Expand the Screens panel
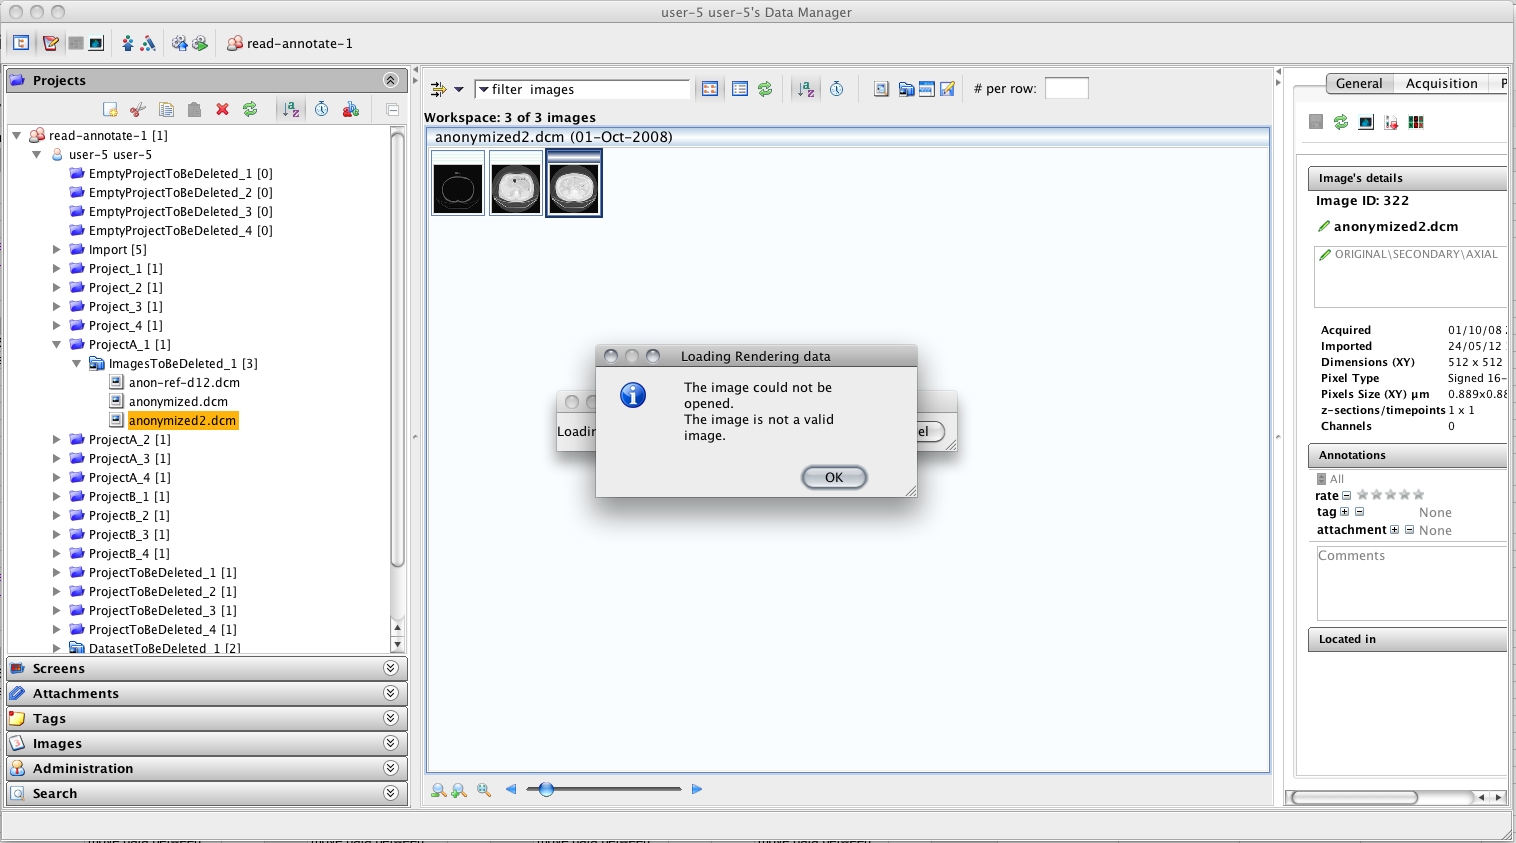The image size is (1516, 843). [x=390, y=668]
